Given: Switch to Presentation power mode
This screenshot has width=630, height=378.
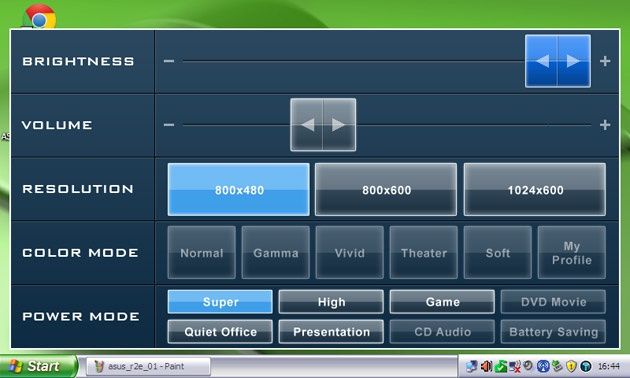Looking at the screenshot, I should click(x=331, y=332).
